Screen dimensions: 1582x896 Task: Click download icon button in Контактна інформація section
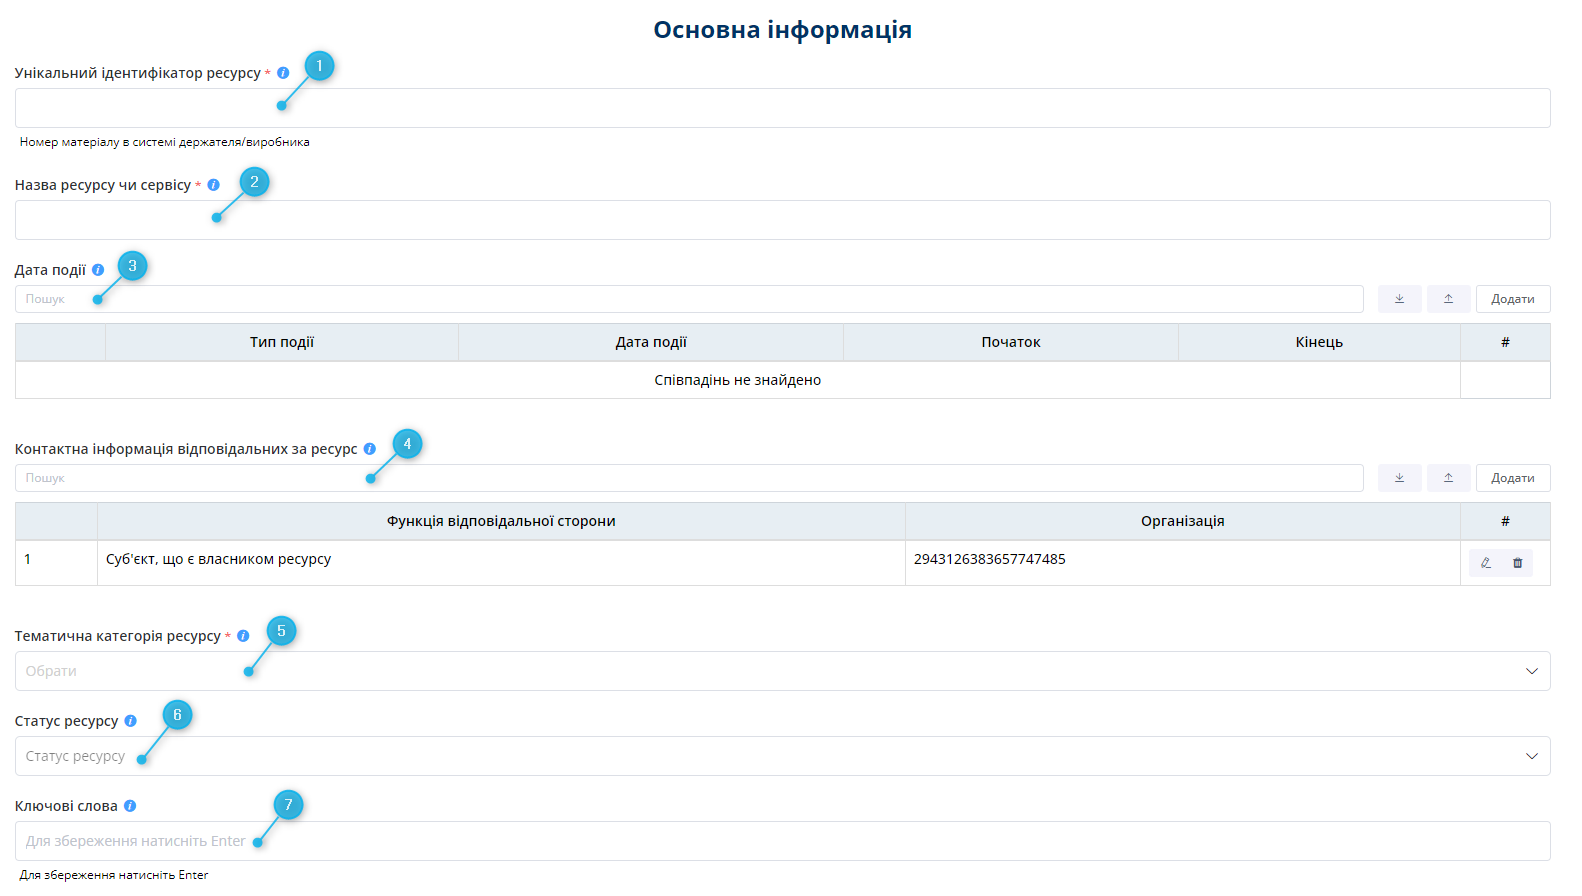(x=1399, y=478)
